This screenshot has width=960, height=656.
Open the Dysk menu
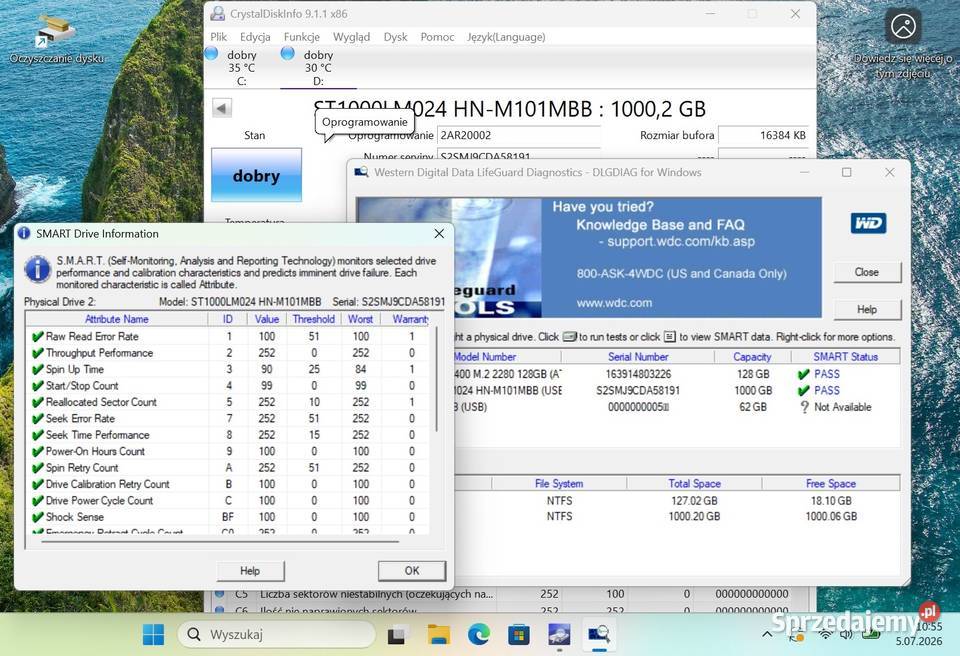396,37
